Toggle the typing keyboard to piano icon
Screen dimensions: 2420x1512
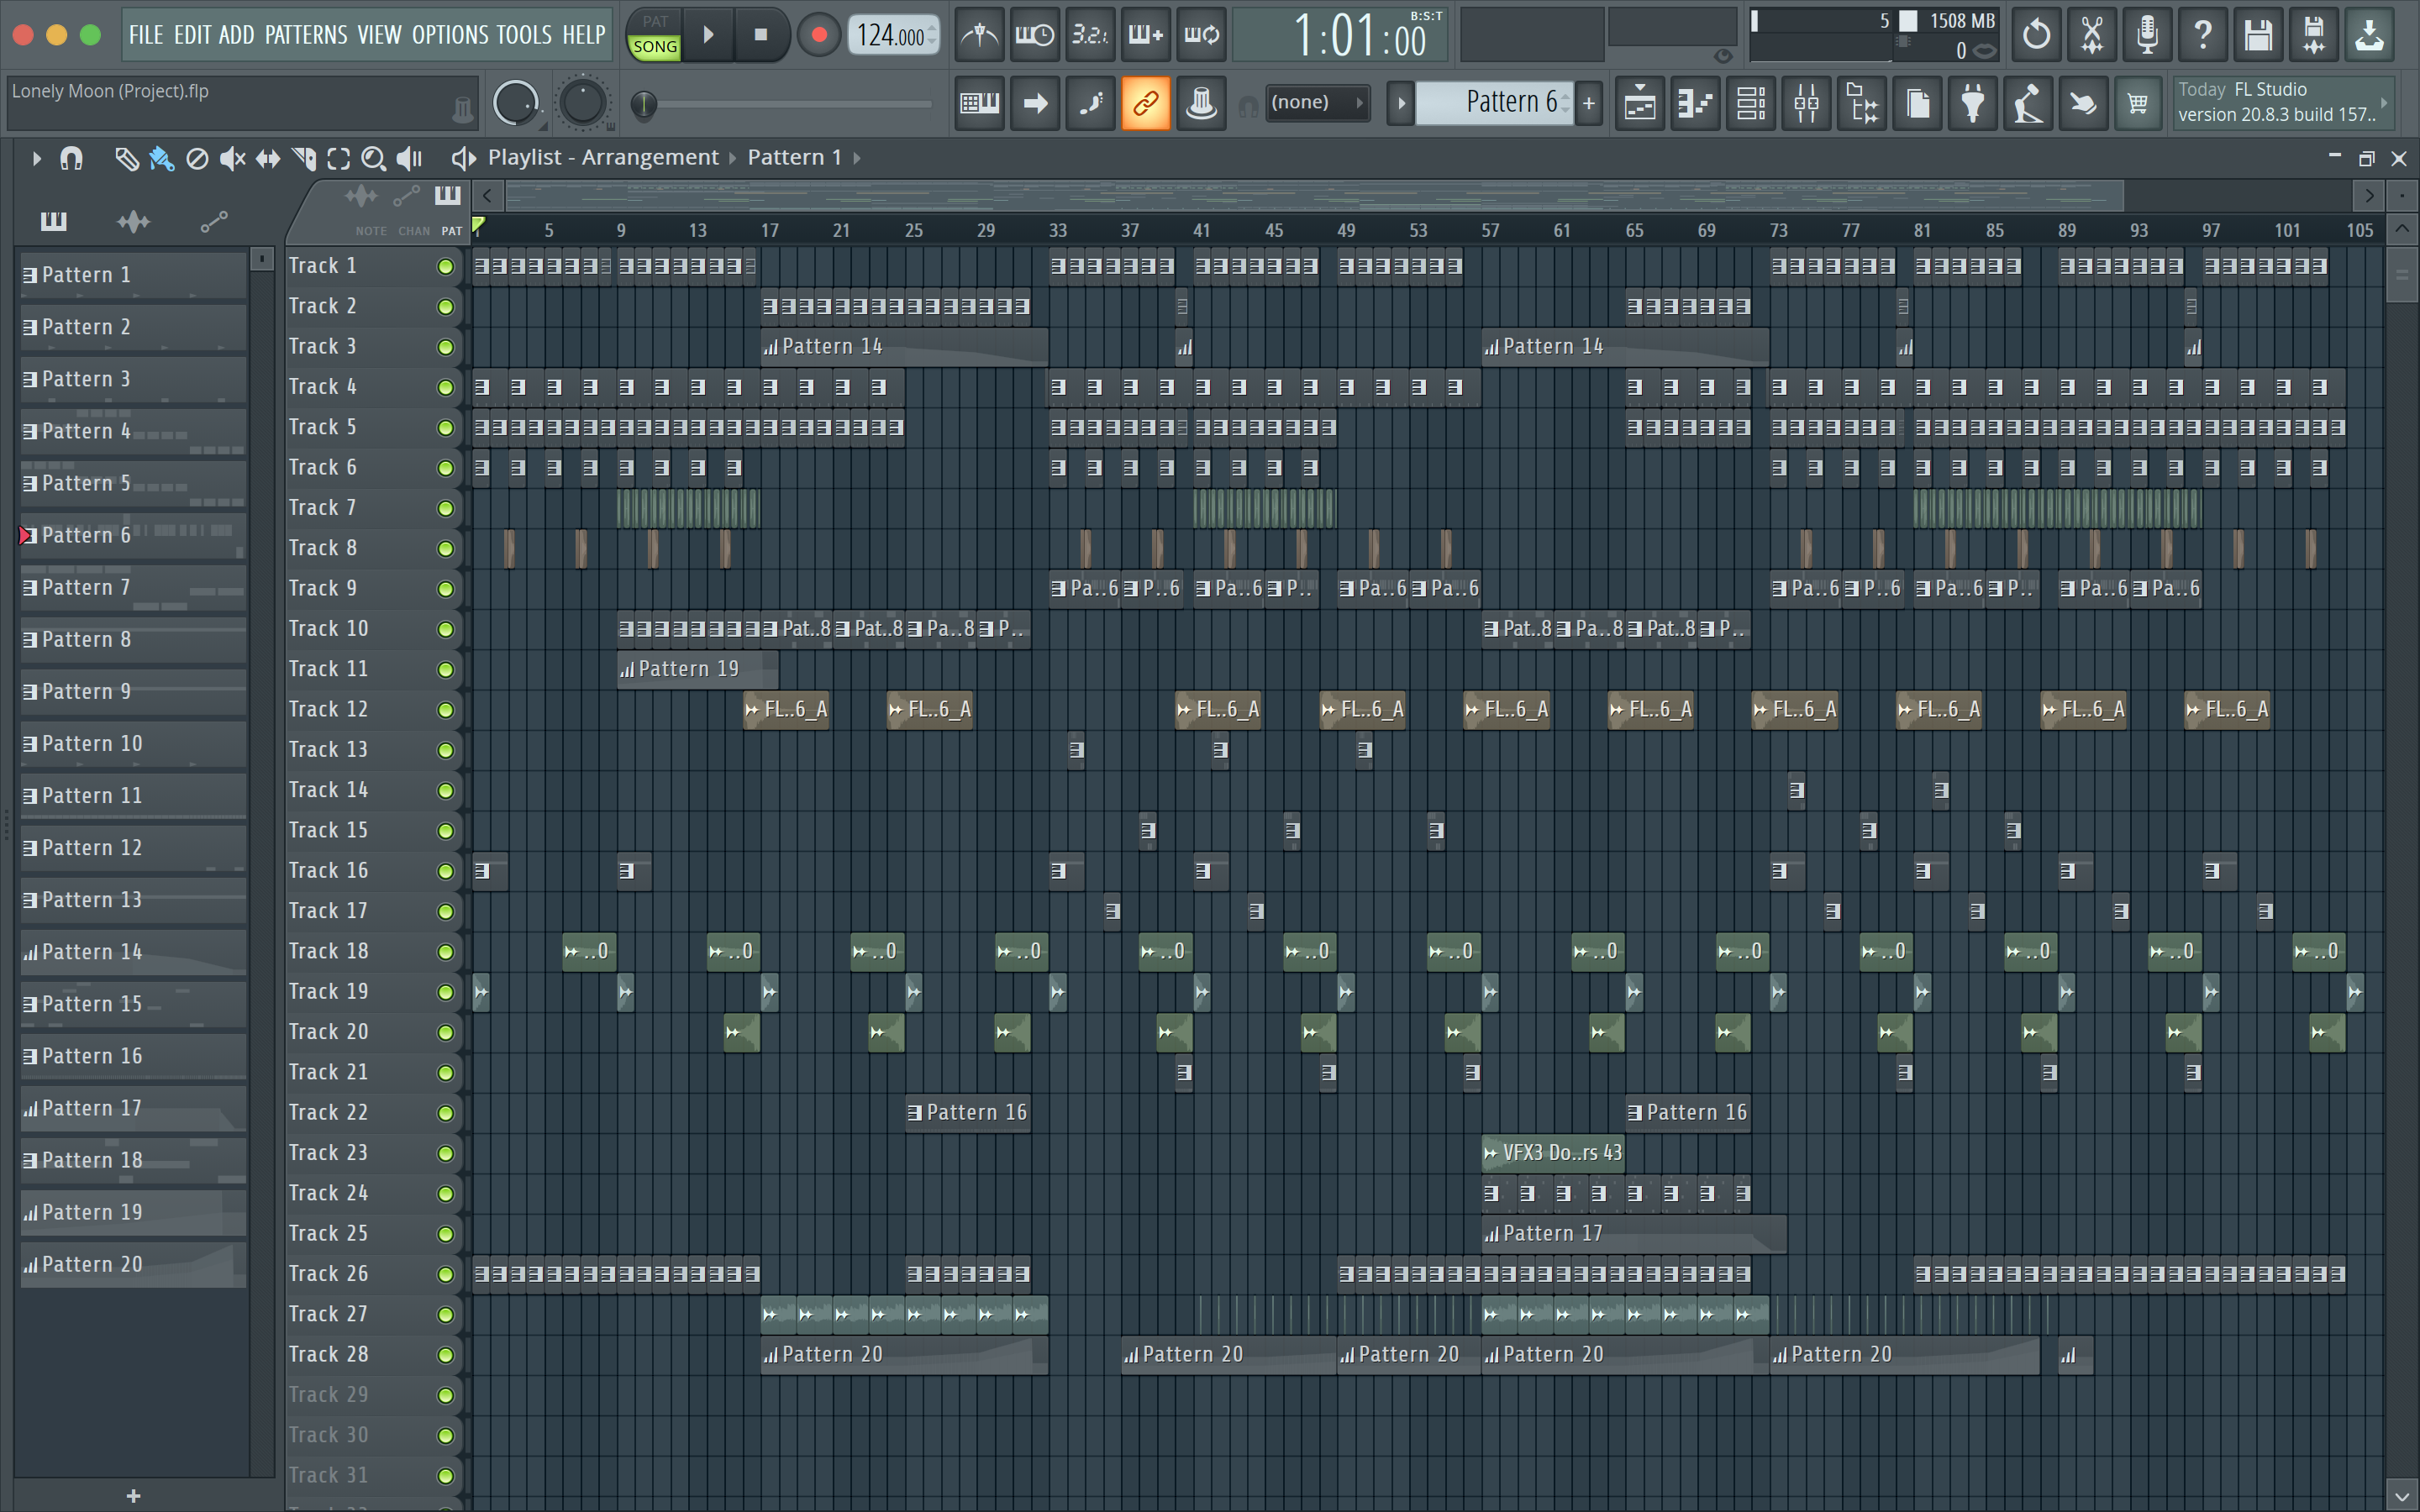[979, 103]
